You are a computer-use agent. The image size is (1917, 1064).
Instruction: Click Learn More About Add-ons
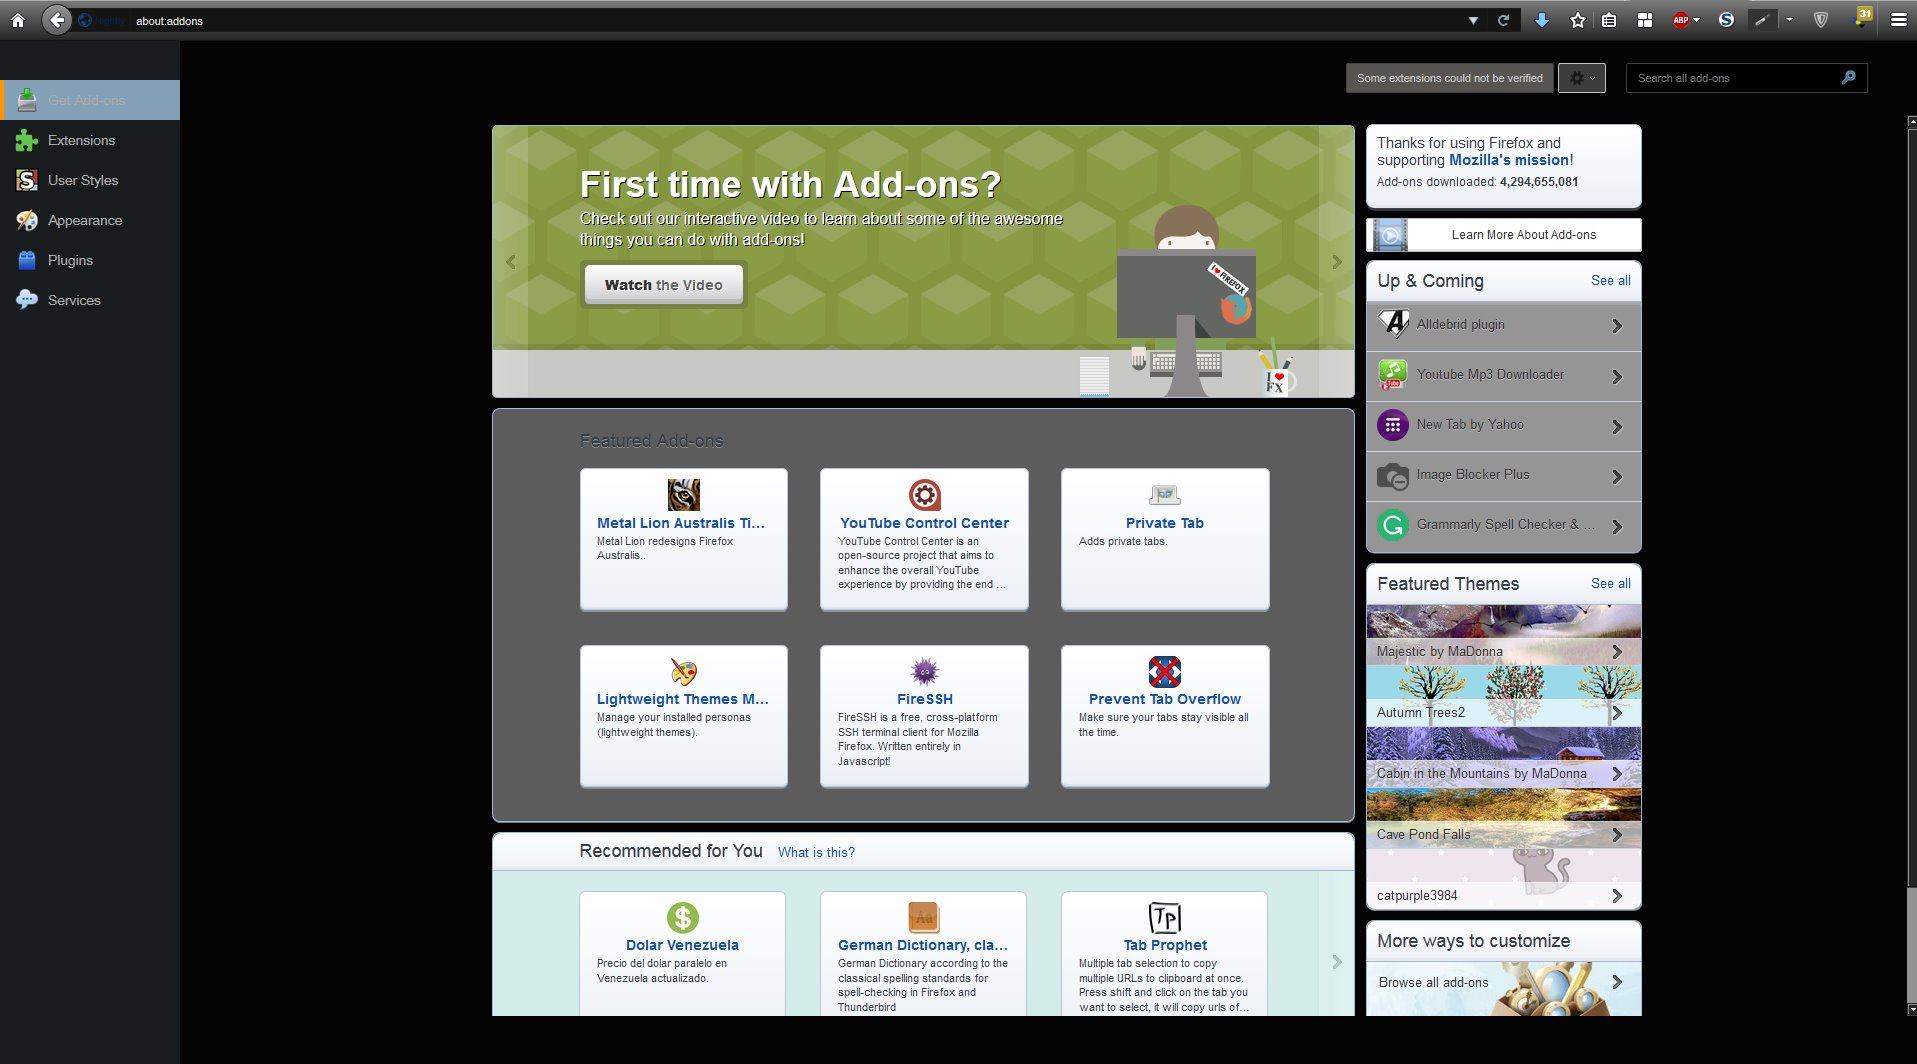click(x=1504, y=235)
